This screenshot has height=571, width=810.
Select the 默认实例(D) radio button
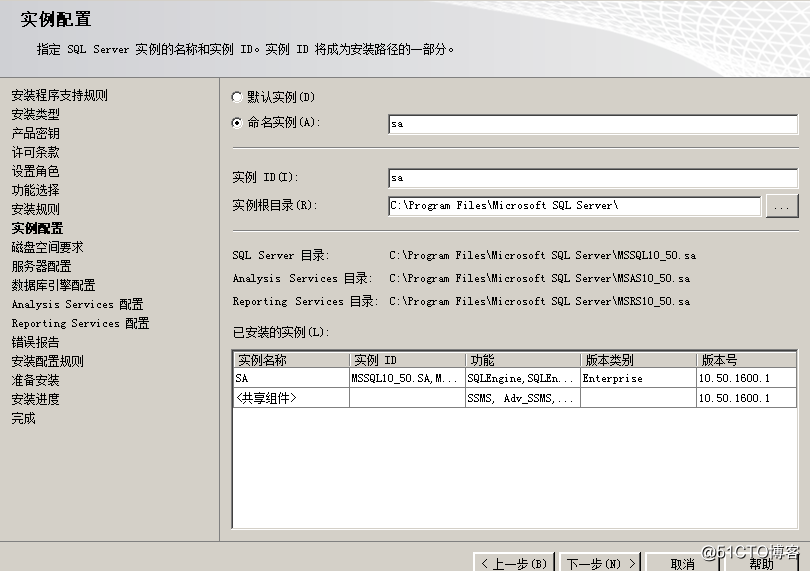point(237,97)
